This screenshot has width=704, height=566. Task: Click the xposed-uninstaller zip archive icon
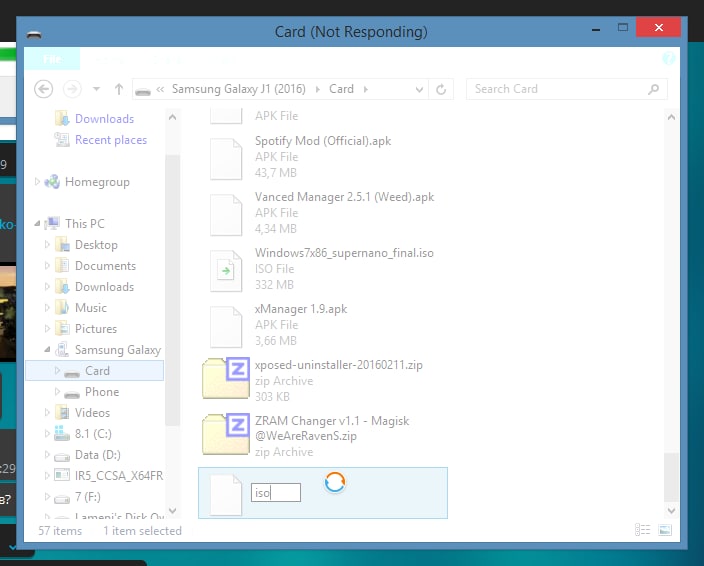pos(226,378)
